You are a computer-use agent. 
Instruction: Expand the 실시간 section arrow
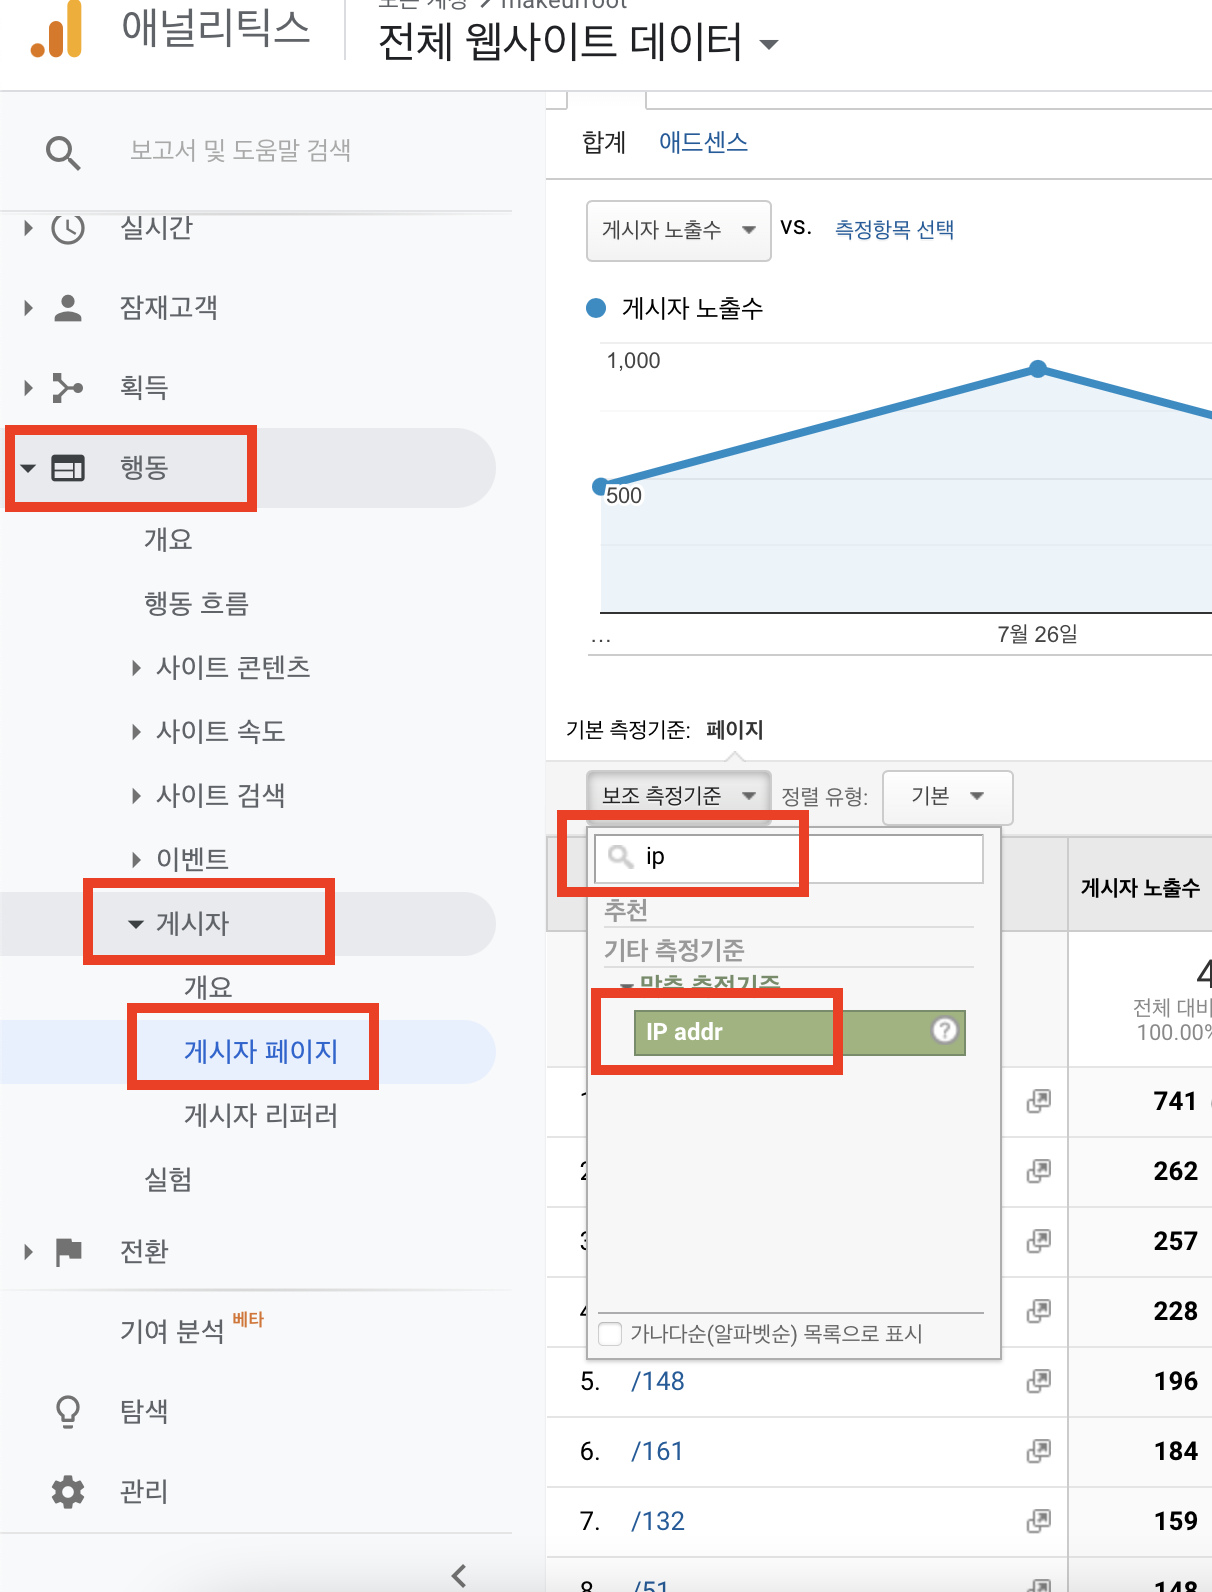[28, 228]
